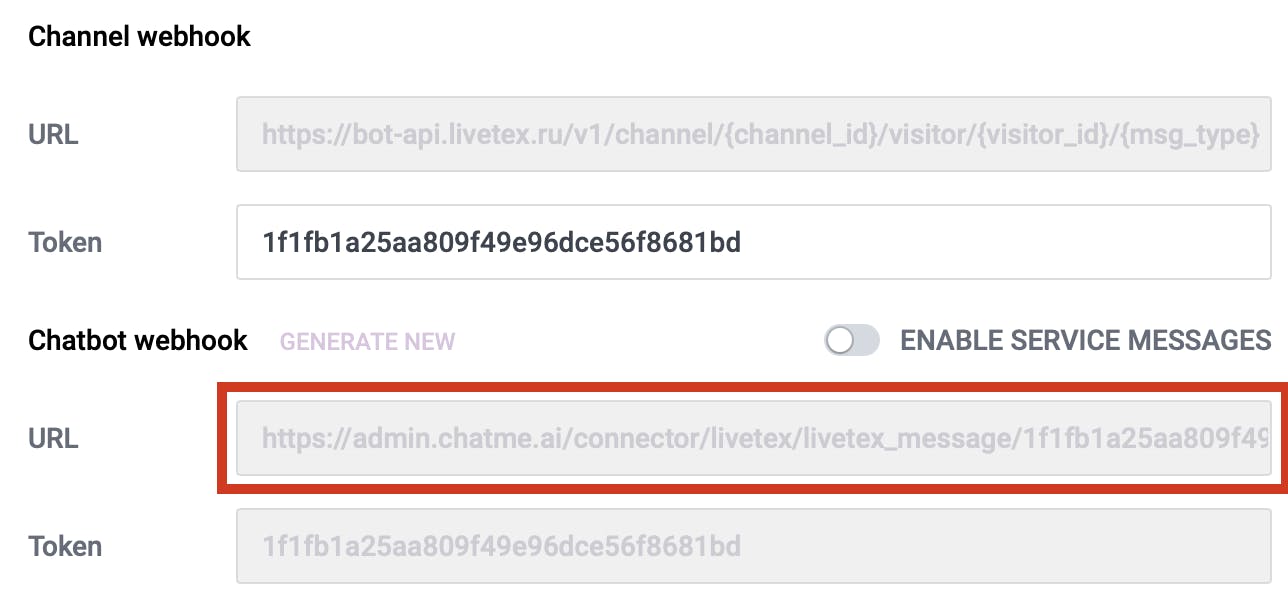Image resolution: width=1288 pixels, height=598 pixels.
Task: Click the Channel webhook heading
Action: (139, 37)
